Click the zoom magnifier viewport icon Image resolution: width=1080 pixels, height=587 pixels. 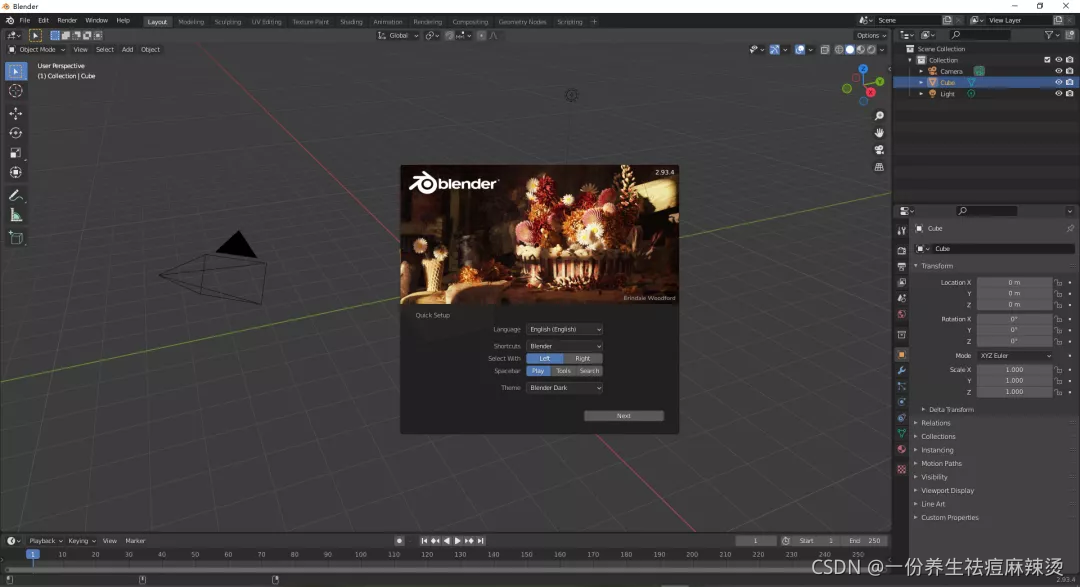click(x=879, y=116)
